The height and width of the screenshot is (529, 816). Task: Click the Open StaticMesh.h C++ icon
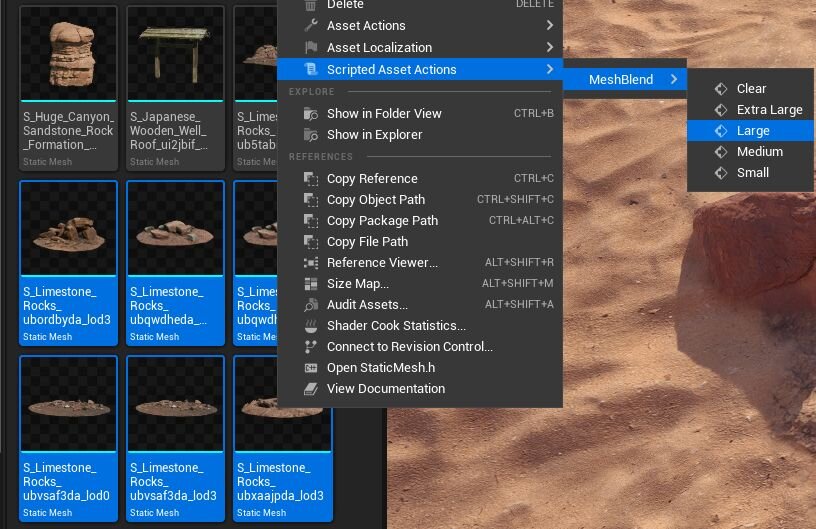(311, 368)
